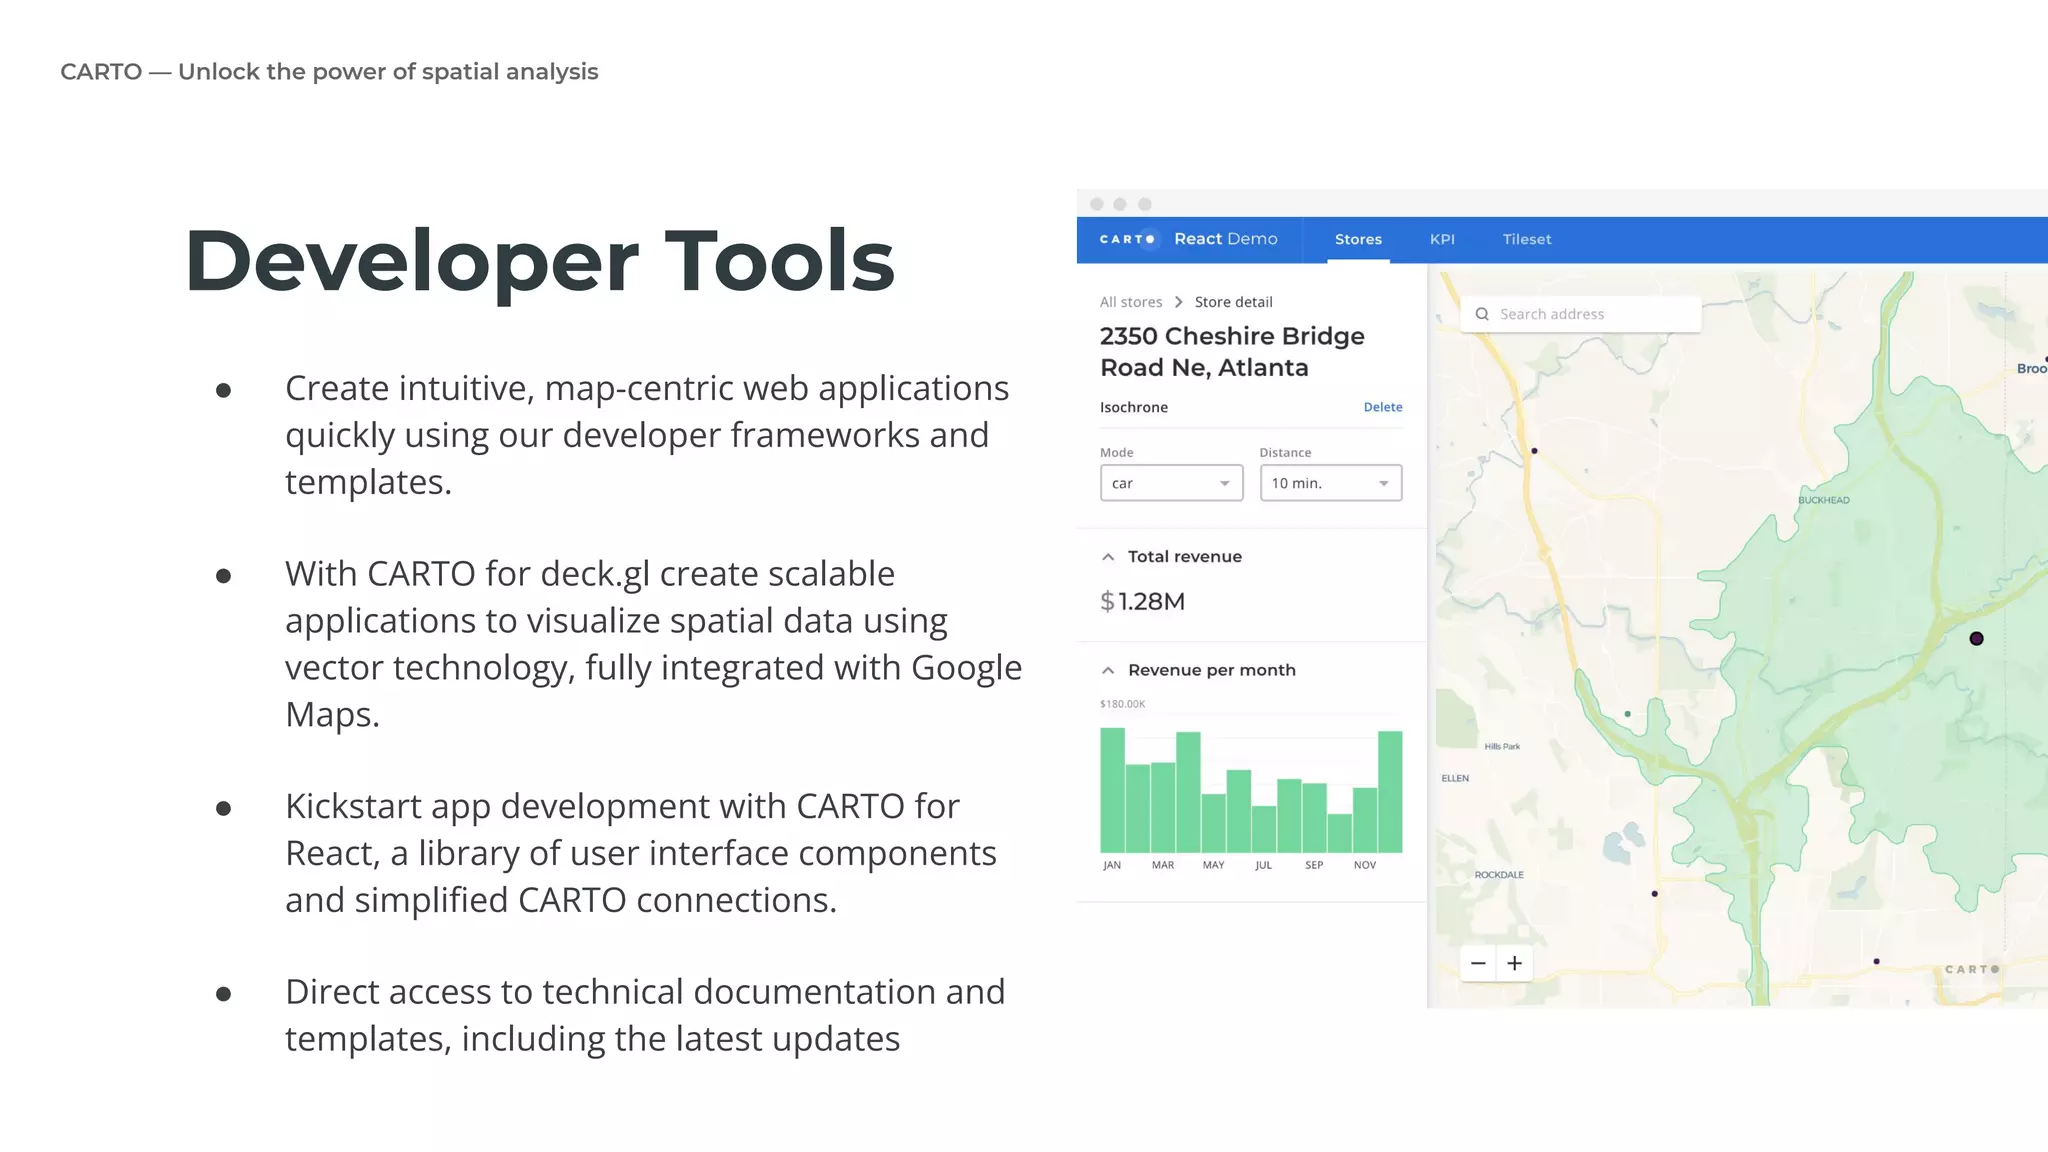Image resolution: width=2048 pixels, height=1152 pixels.
Task: Collapse the Revenue per month widget
Action: tap(1108, 670)
